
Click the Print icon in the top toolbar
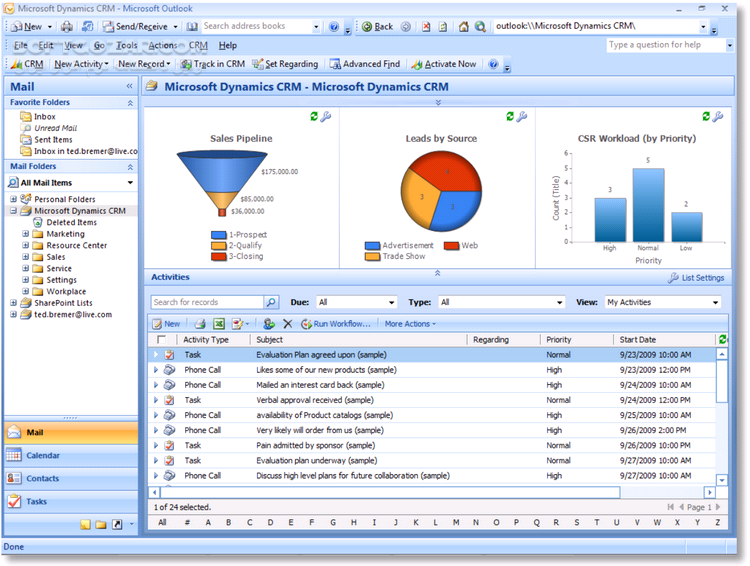tap(67, 26)
